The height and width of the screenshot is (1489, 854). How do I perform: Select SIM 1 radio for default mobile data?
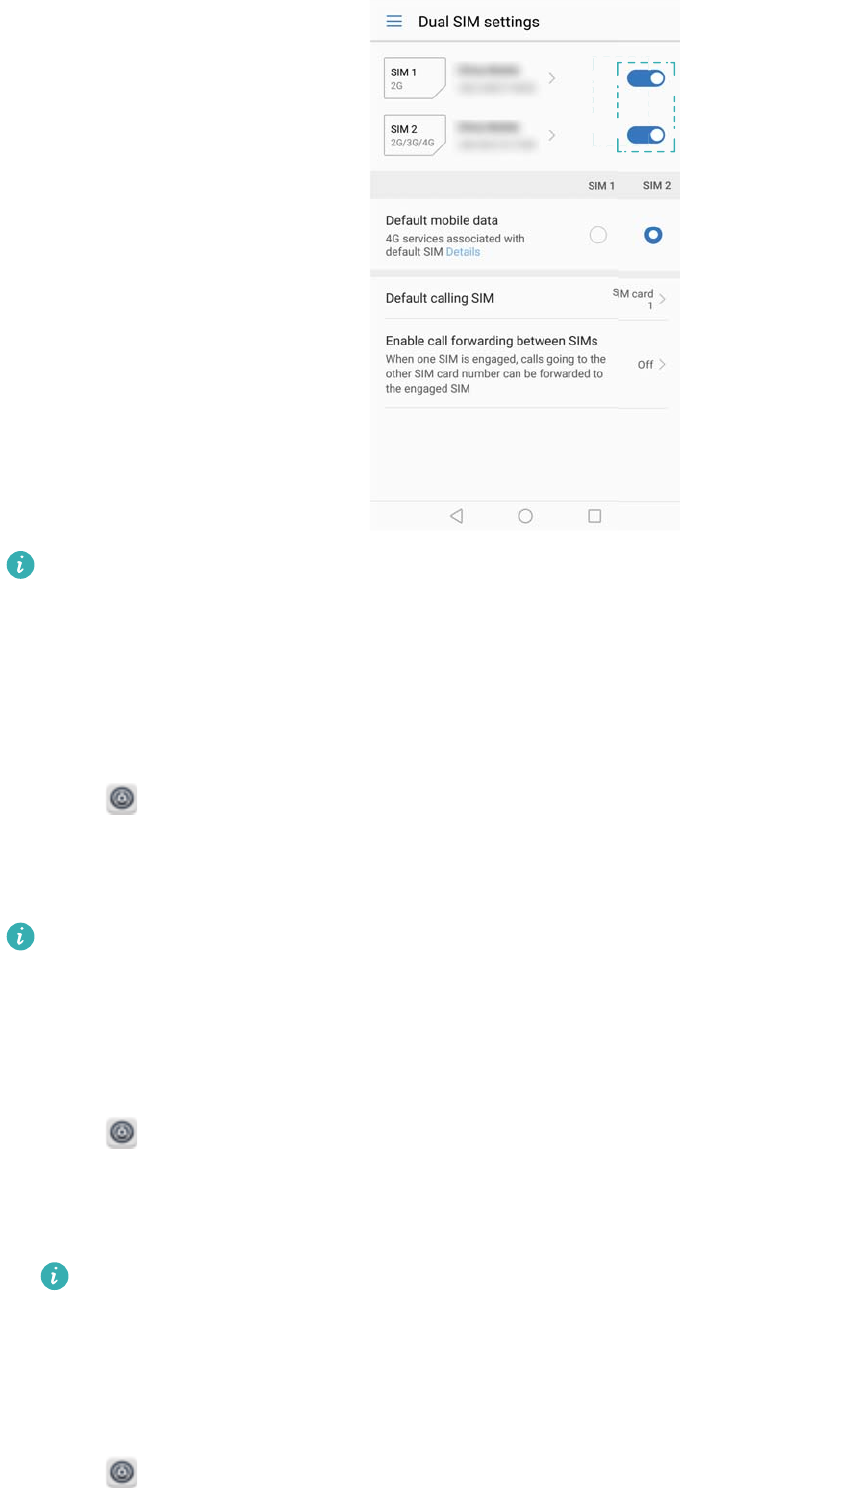(x=598, y=235)
